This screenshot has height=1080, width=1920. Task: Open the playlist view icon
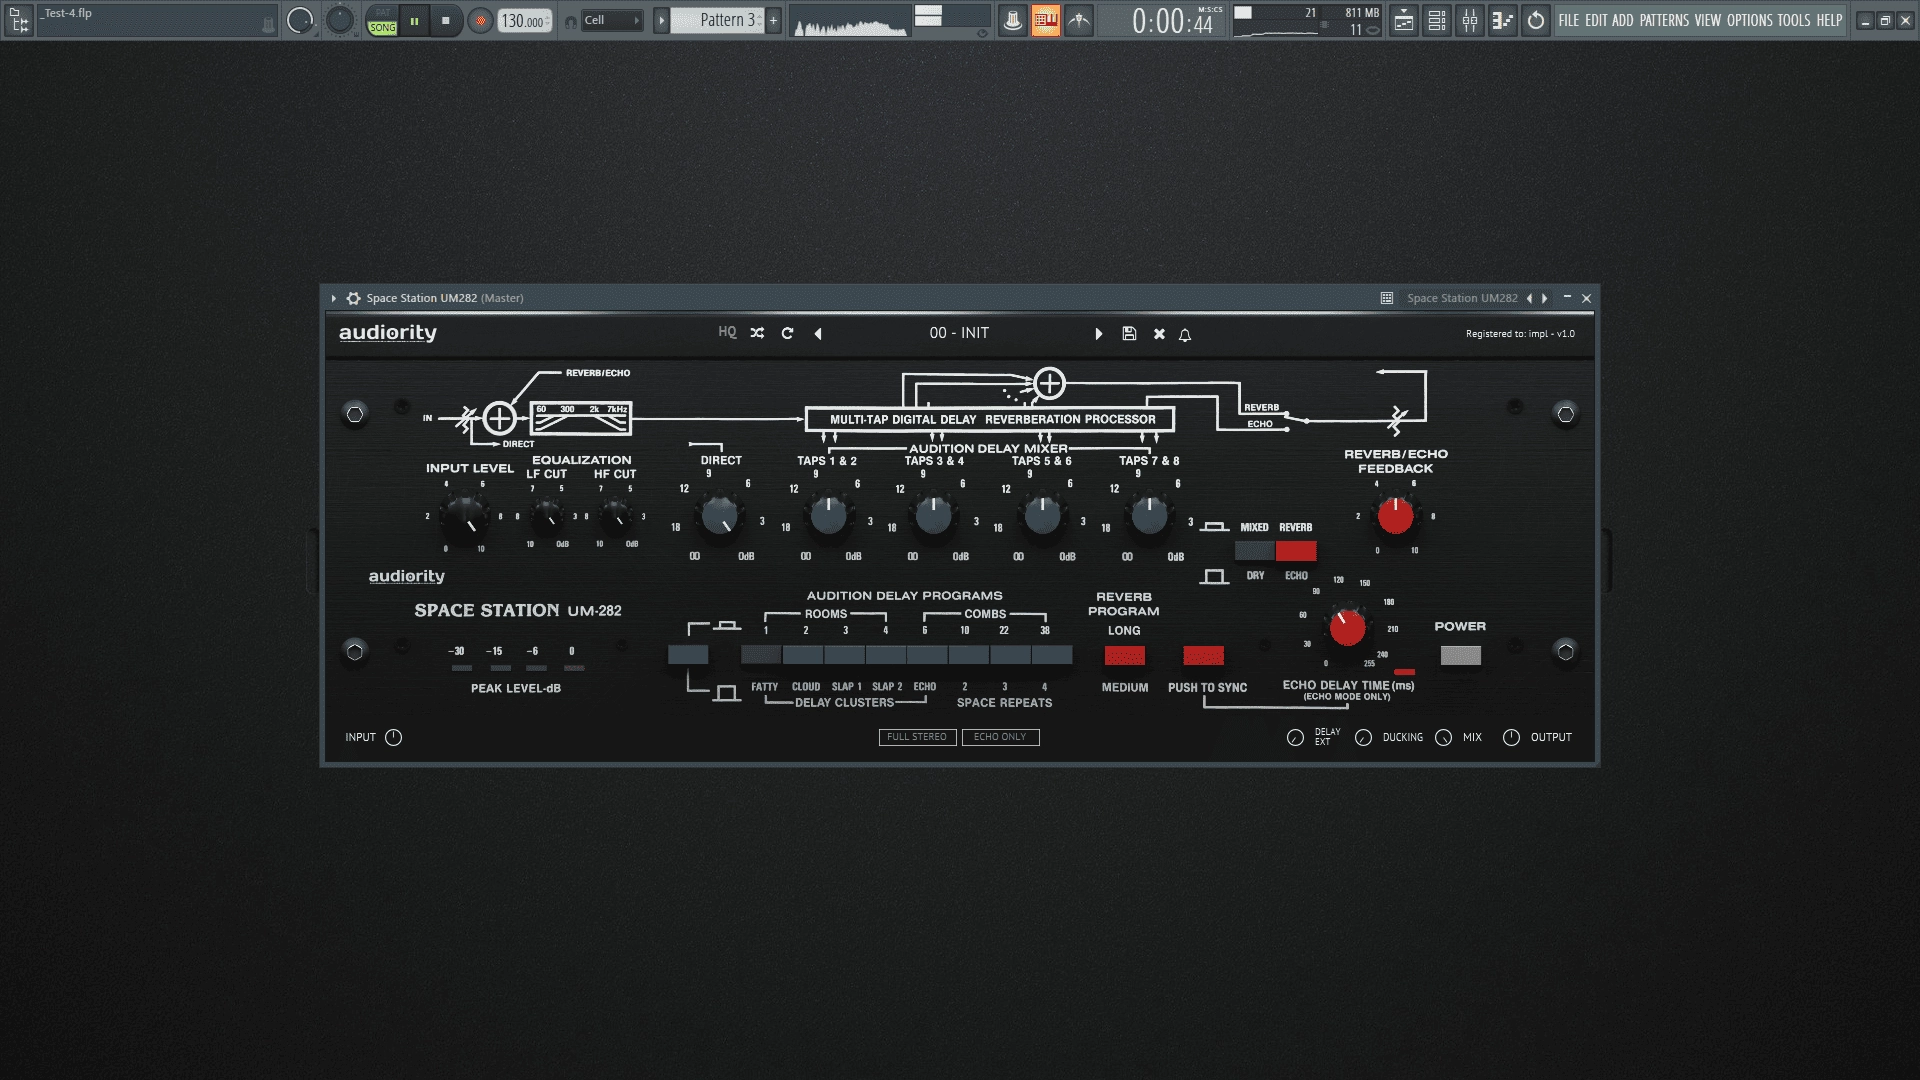(x=1404, y=20)
